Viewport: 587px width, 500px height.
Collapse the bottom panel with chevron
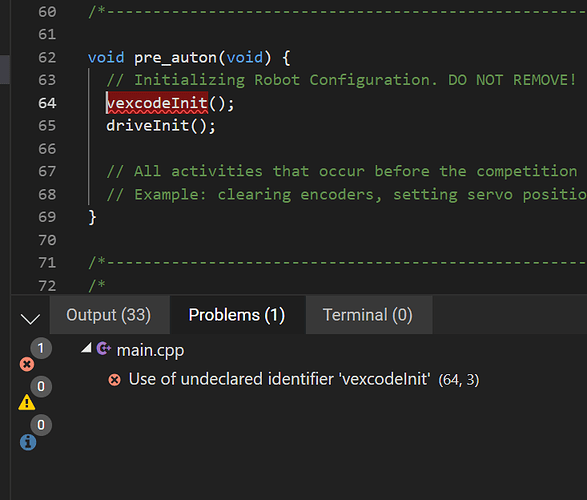[x=30, y=319]
